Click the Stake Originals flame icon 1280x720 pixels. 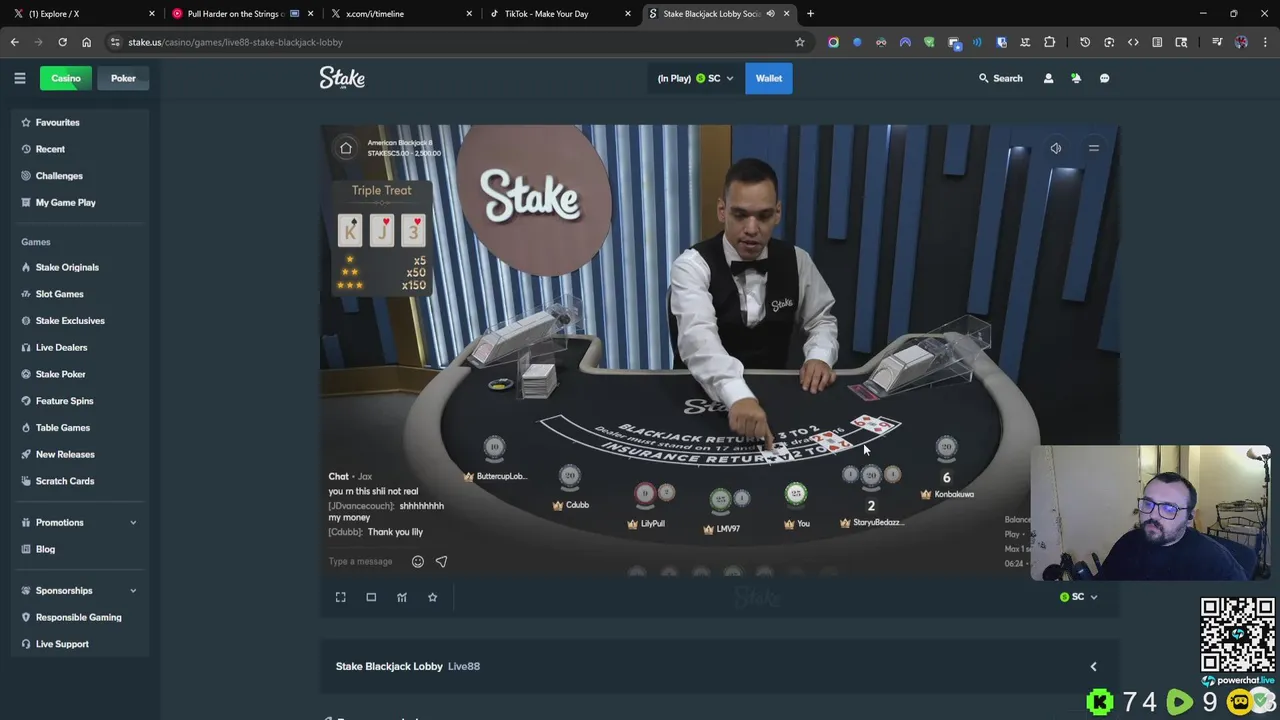tap(26, 267)
